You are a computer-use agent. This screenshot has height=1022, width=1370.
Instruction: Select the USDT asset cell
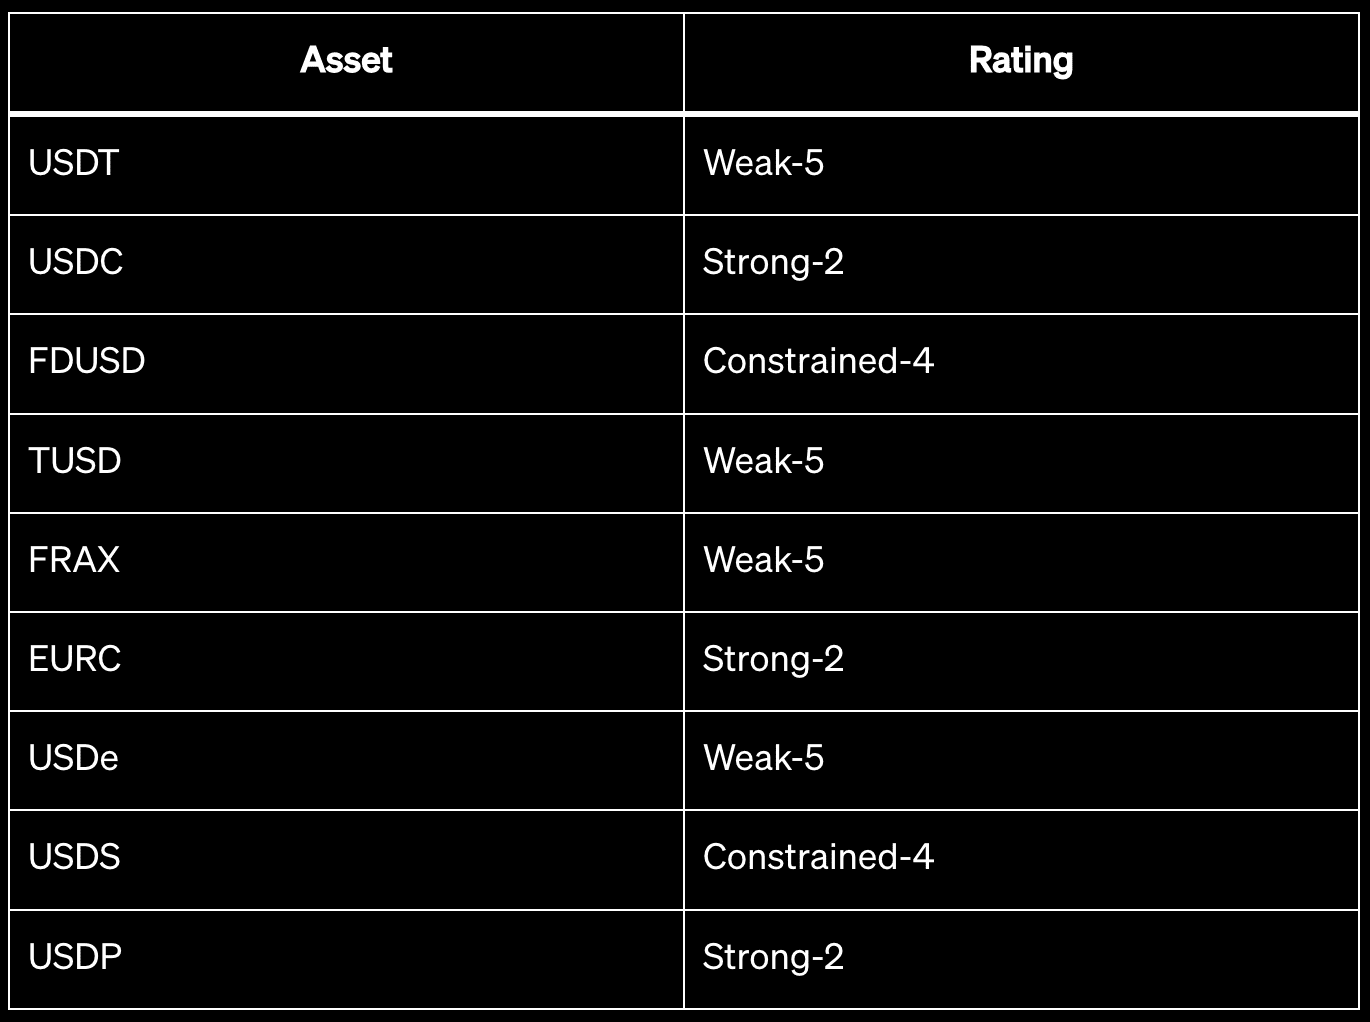coord(346,164)
